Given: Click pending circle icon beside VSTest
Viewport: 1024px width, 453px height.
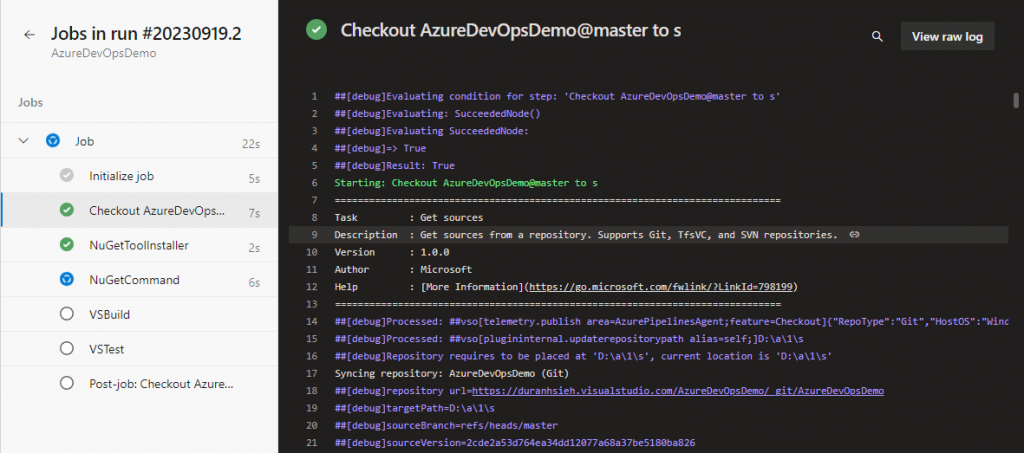Looking at the screenshot, I should (x=66, y=349).
